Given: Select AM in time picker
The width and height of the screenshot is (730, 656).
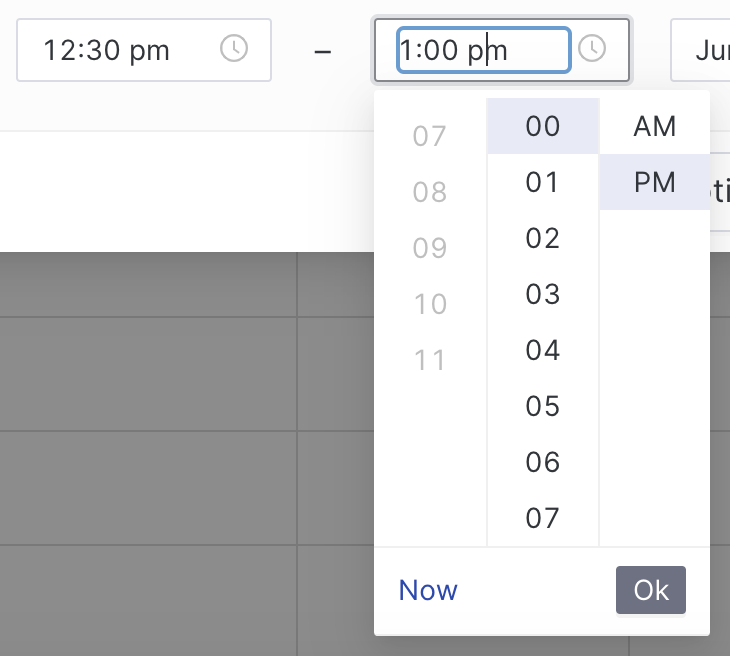Looking at the screenshot, I should pyautogui.click(x=655, y=126).
